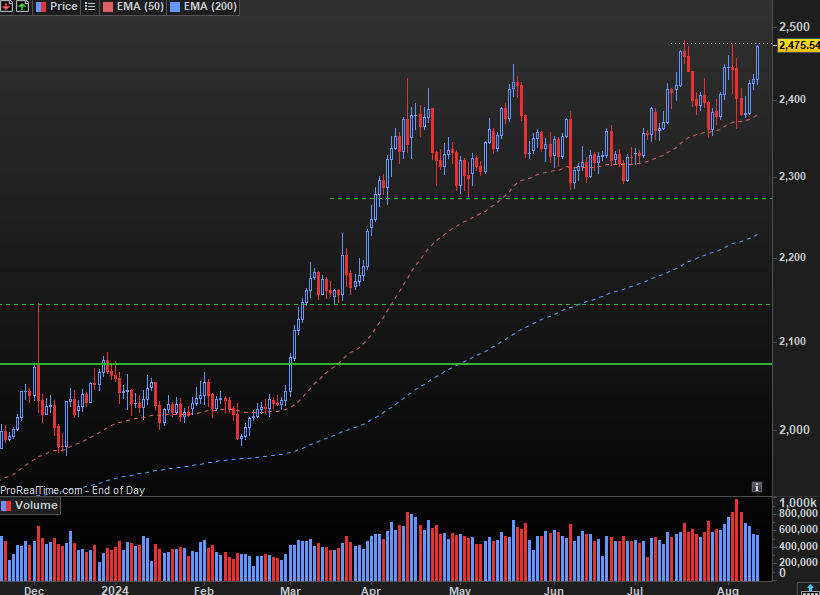The image size is (820, 595).
Task: Open the indicator list icon
Action: coord(90,7)
